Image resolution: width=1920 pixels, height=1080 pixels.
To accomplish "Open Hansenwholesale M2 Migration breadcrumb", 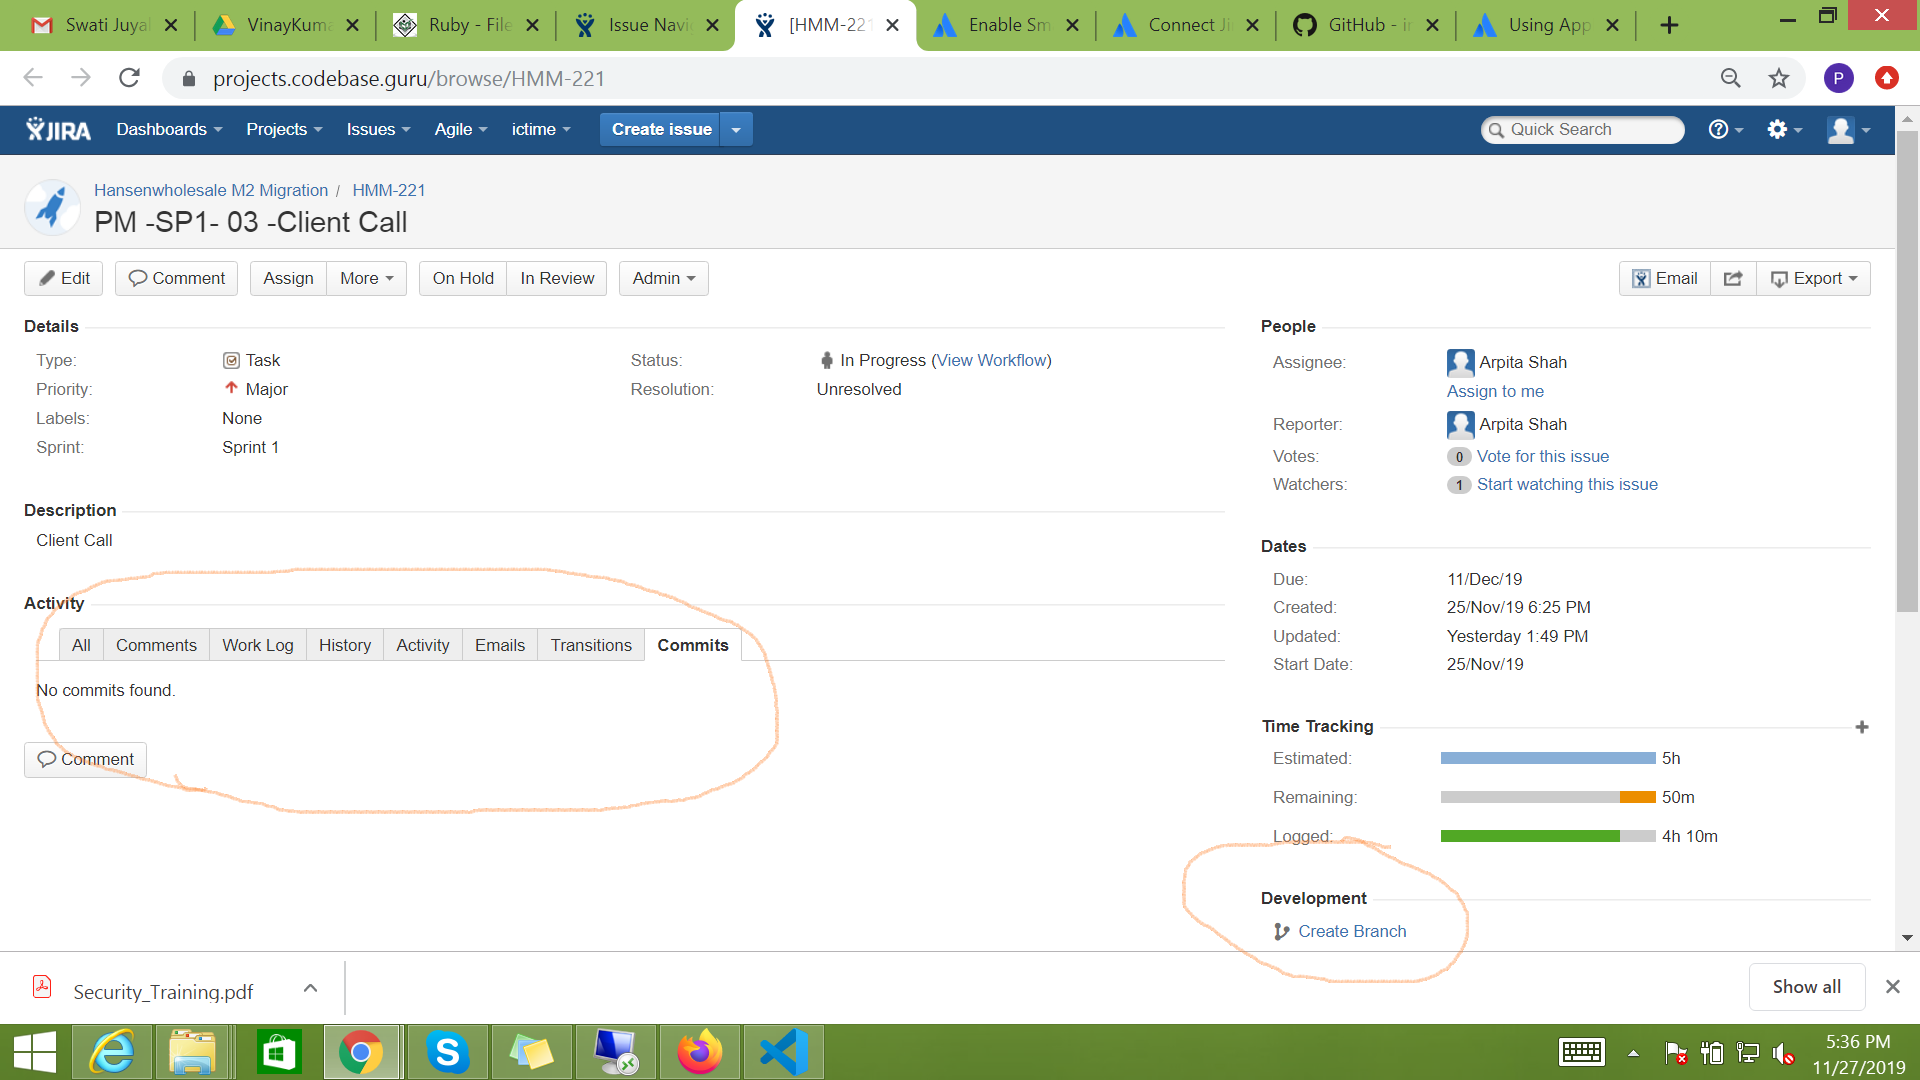I will coord(211,190).
